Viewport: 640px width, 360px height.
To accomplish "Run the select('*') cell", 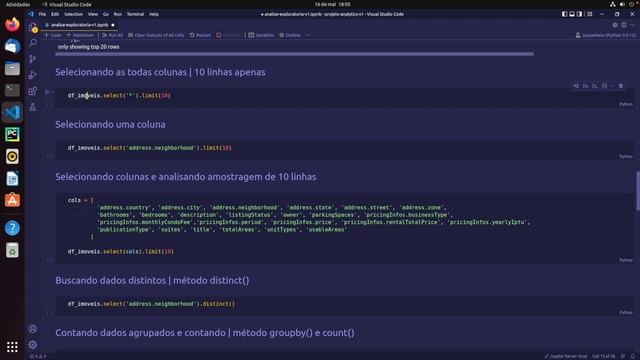I will click(47, 92).
